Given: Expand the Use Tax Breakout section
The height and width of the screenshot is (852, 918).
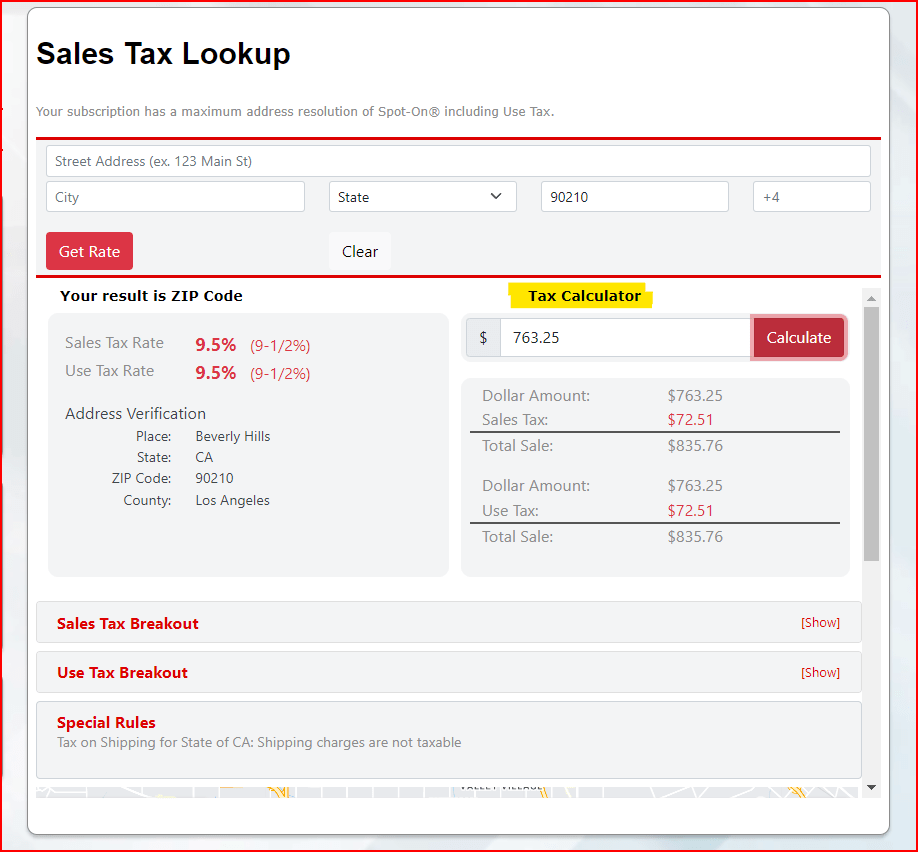Looking at the screenshot, I should [x=120, y=672].
